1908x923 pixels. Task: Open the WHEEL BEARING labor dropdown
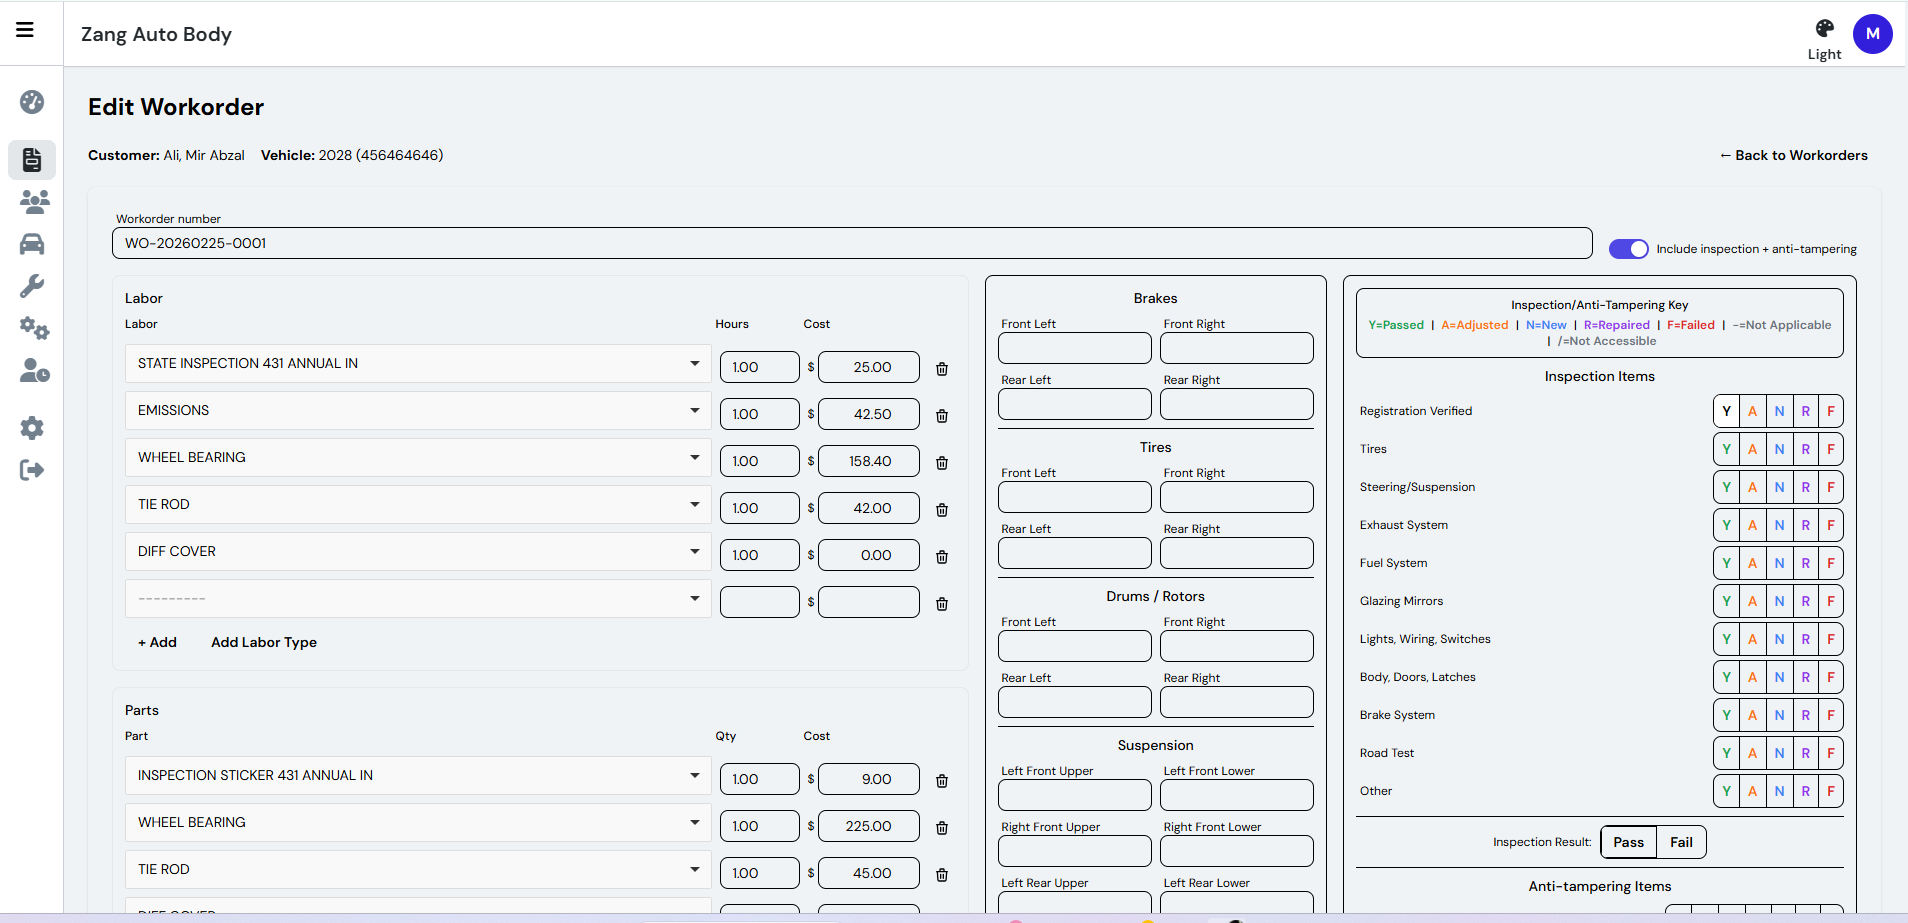[x=418, y=458]
